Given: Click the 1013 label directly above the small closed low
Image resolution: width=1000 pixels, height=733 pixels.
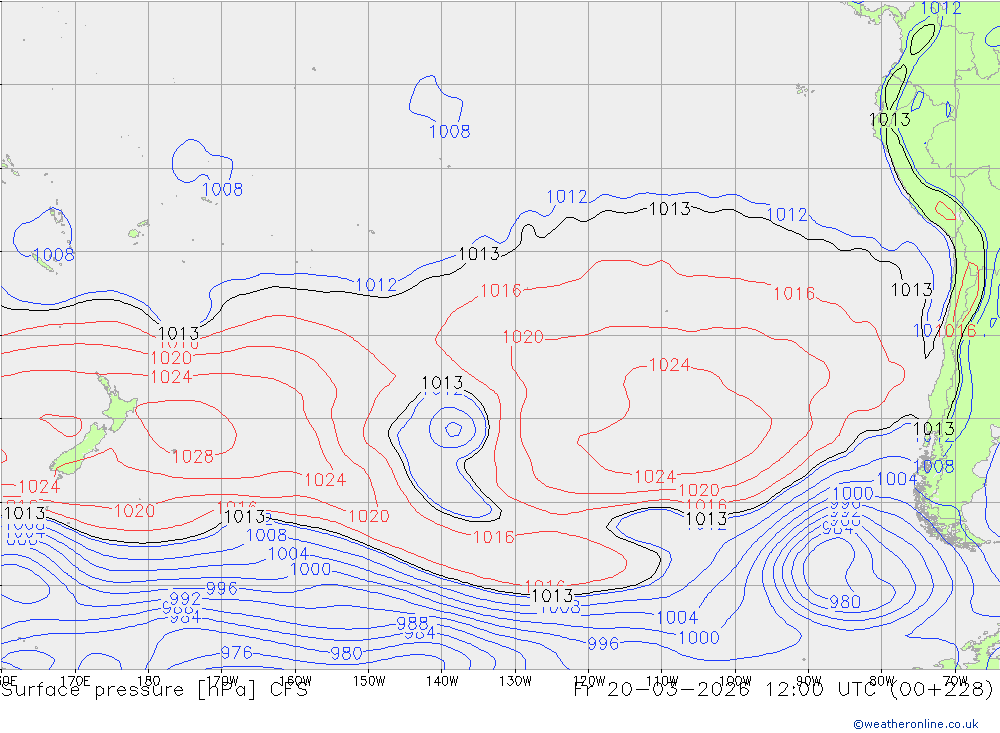Looking at the screenshot, I should tap(442, 383).
